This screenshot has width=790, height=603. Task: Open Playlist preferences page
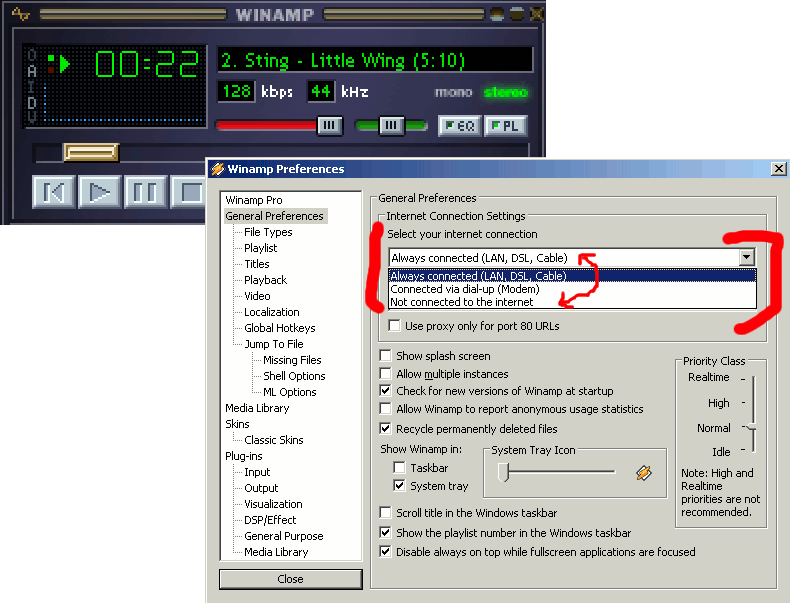tap(260, 248)
